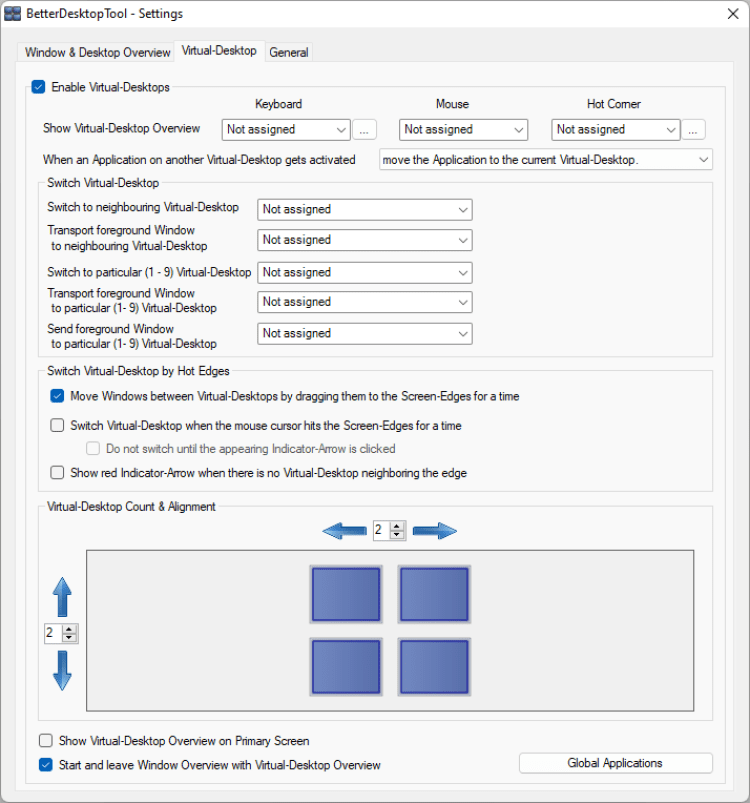750x803 pixels.
Task: Open Transport foreground Window to neighbouring dropdown
Action: point(365,240)
